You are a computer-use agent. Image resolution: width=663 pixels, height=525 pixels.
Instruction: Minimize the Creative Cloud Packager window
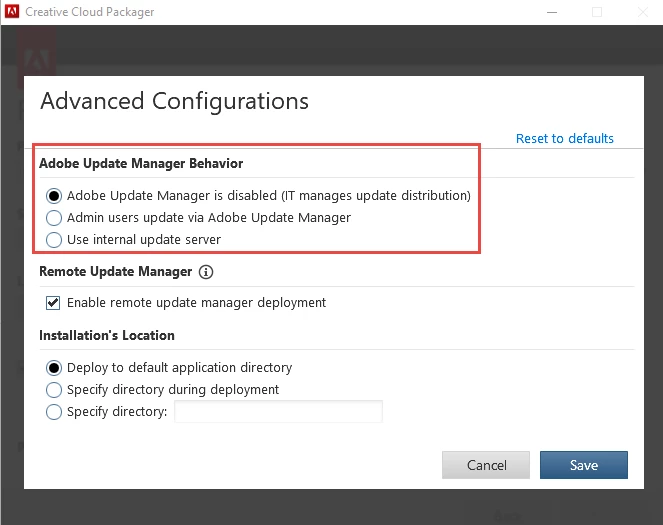(552, 12)
